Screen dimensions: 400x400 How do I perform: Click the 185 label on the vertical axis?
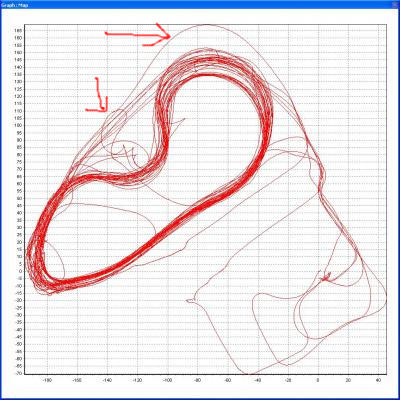pos(18,30)
